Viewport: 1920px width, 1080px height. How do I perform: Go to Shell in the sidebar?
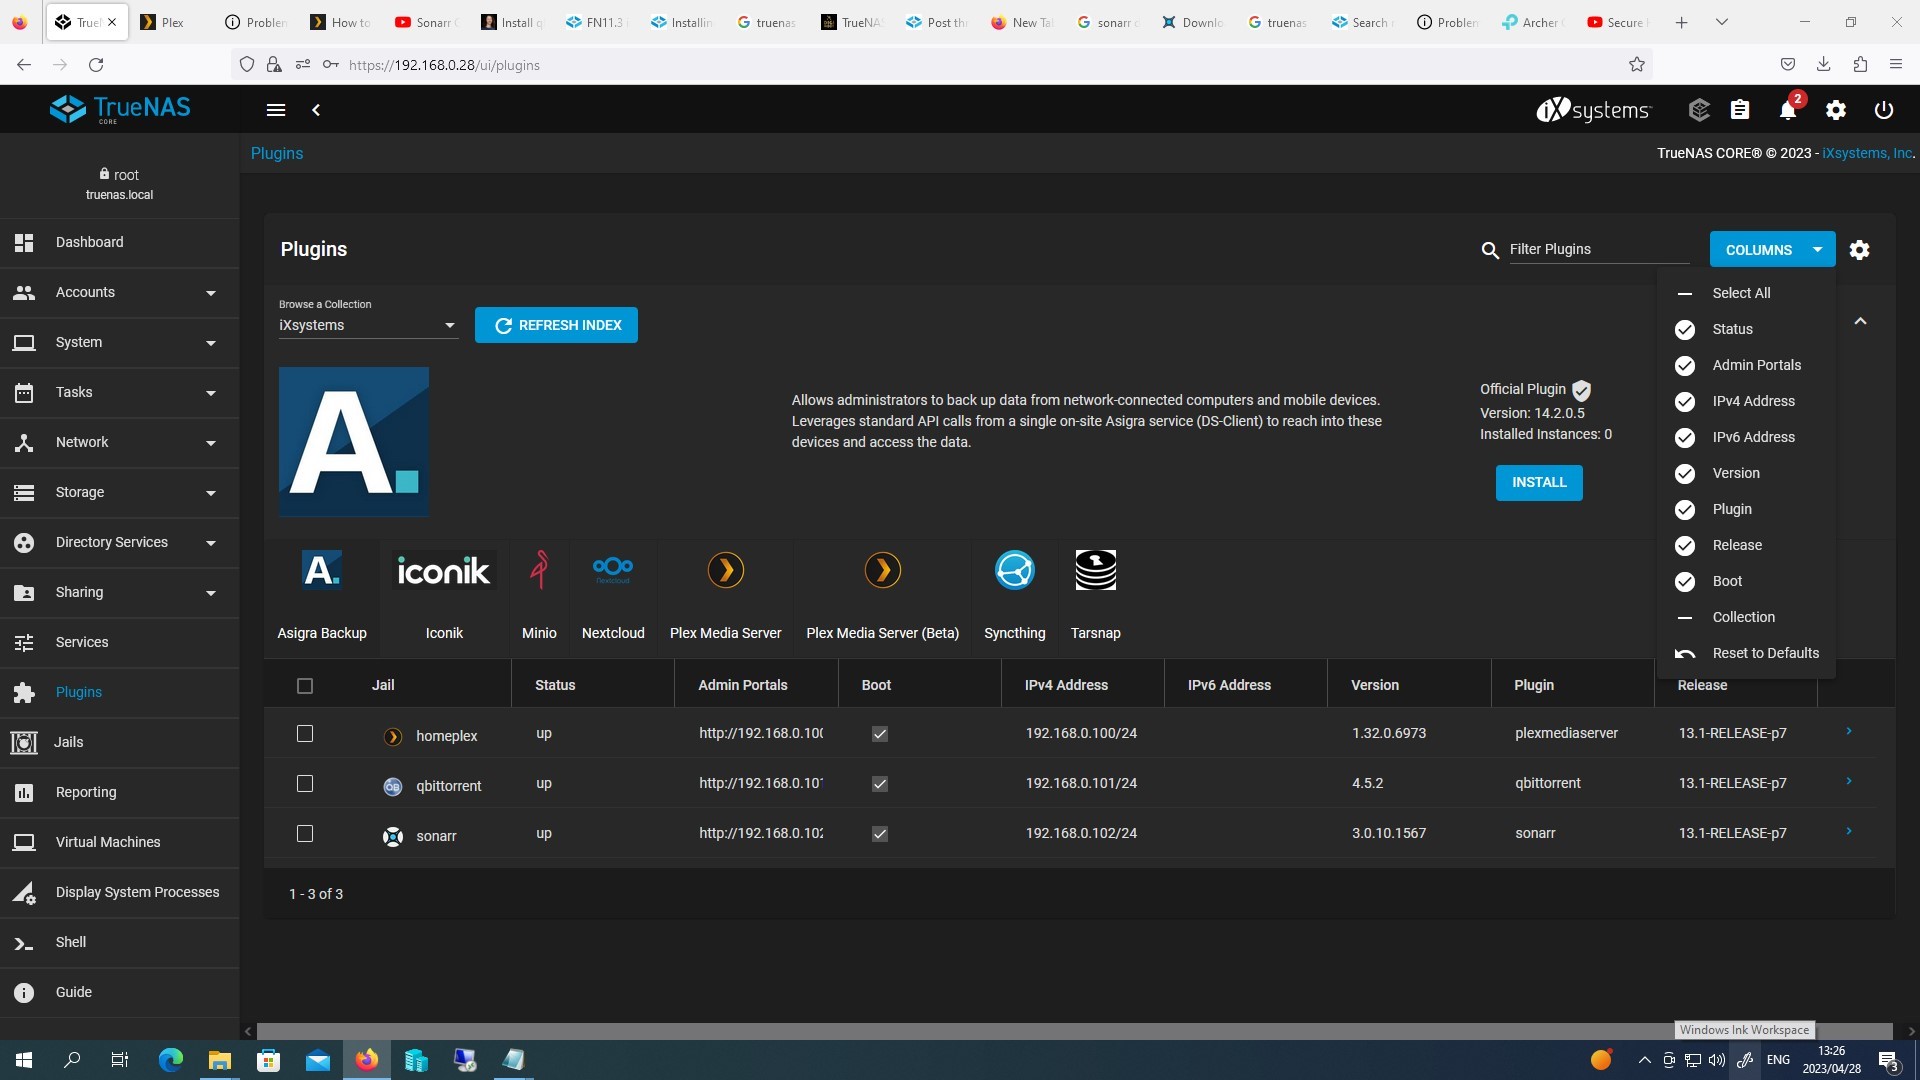[x=70, y=942]
